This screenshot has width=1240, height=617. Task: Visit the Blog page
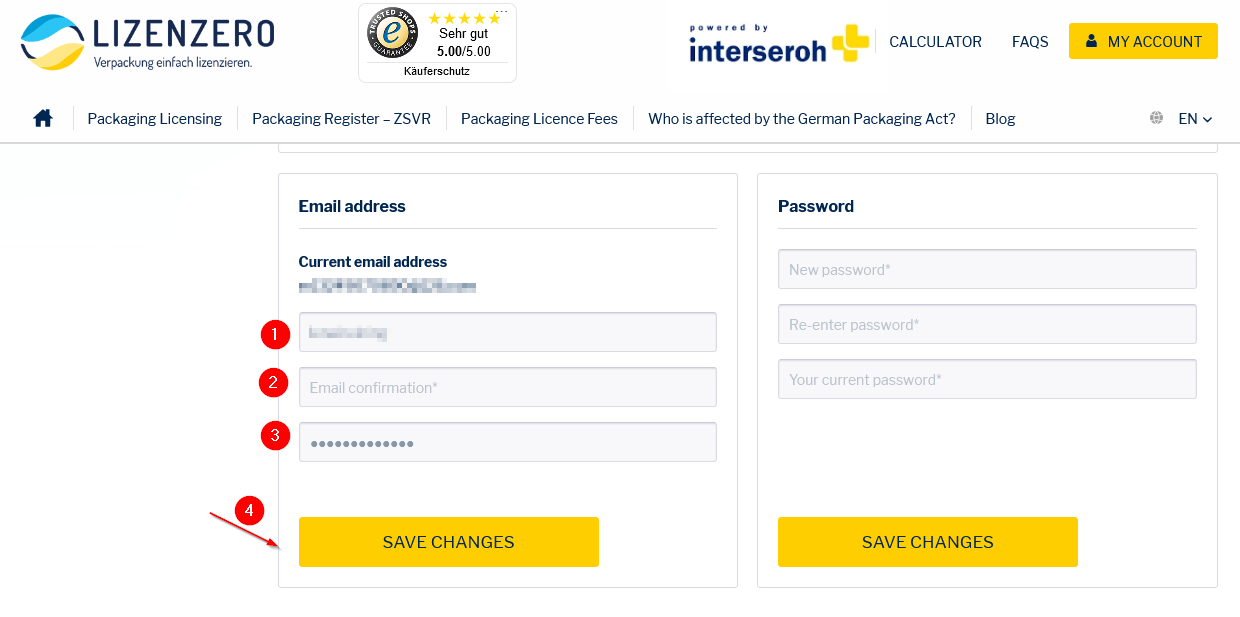1000,118
